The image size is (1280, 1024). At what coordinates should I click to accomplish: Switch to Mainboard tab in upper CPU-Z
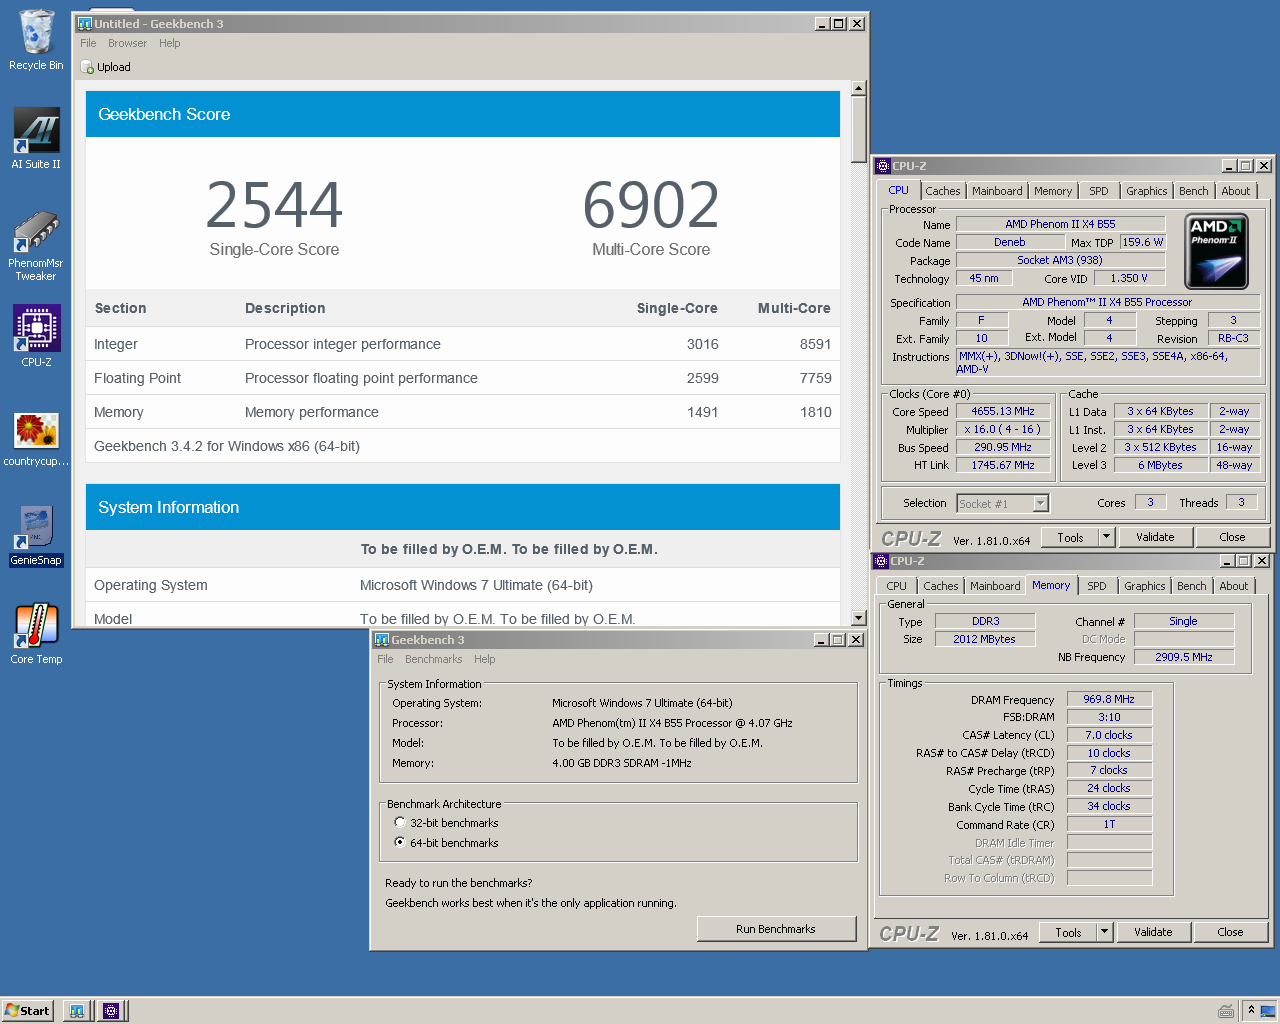(997, 191)
